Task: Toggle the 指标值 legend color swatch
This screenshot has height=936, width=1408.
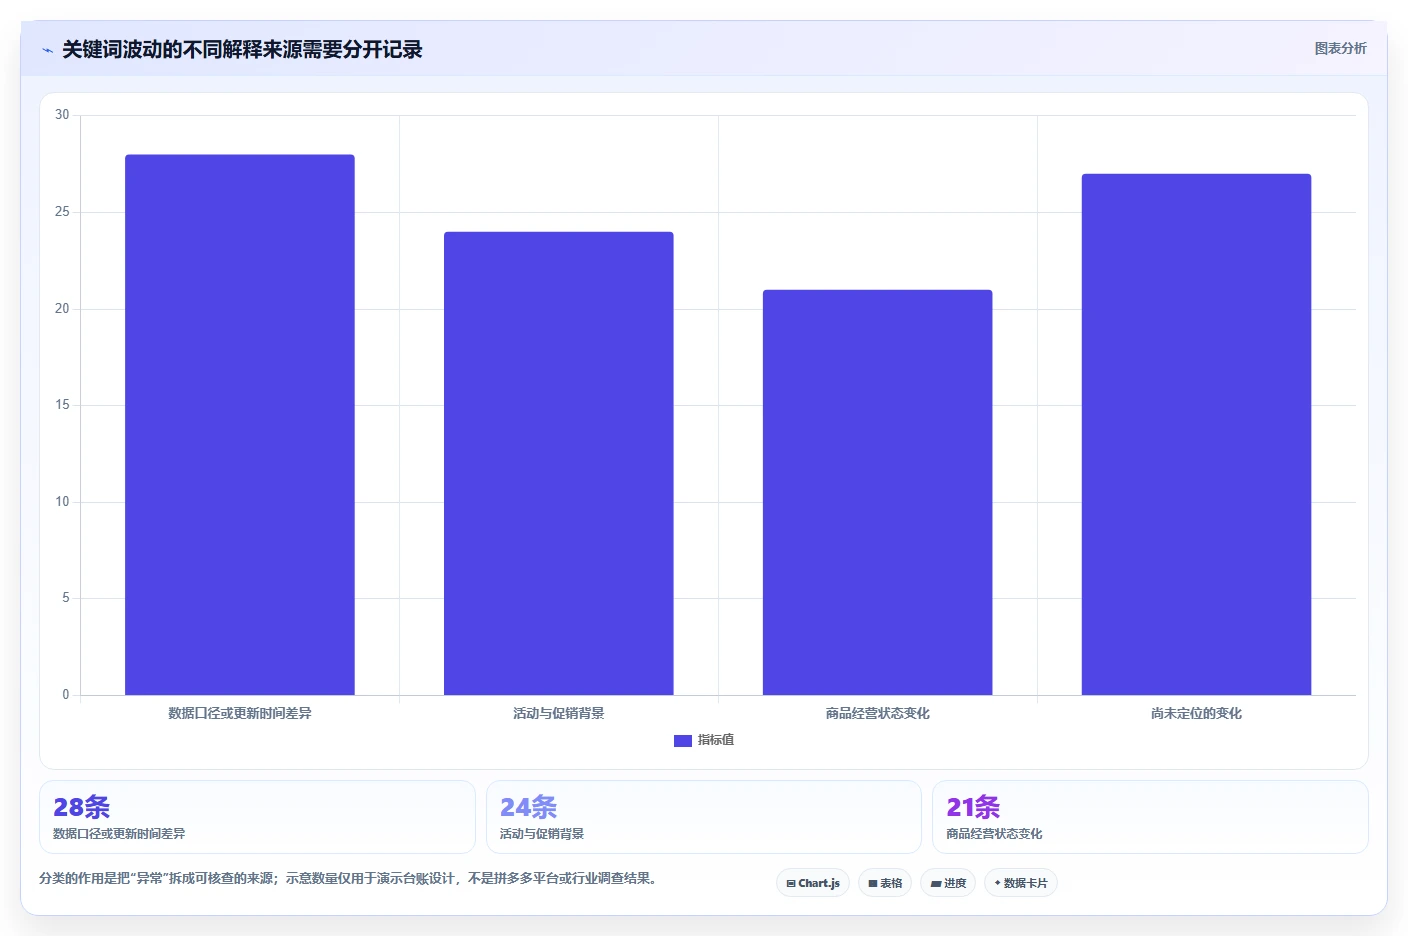Action: 683,741
